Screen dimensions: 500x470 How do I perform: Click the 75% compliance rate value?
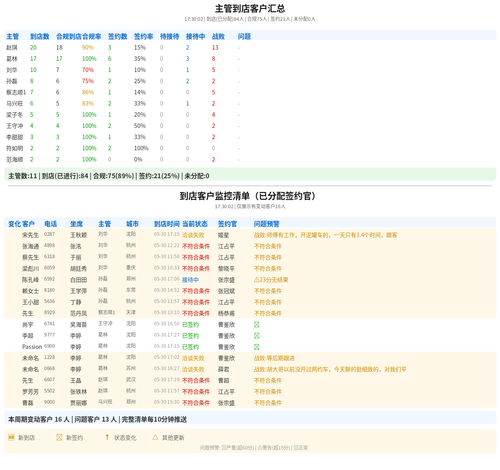click(88, 81)
